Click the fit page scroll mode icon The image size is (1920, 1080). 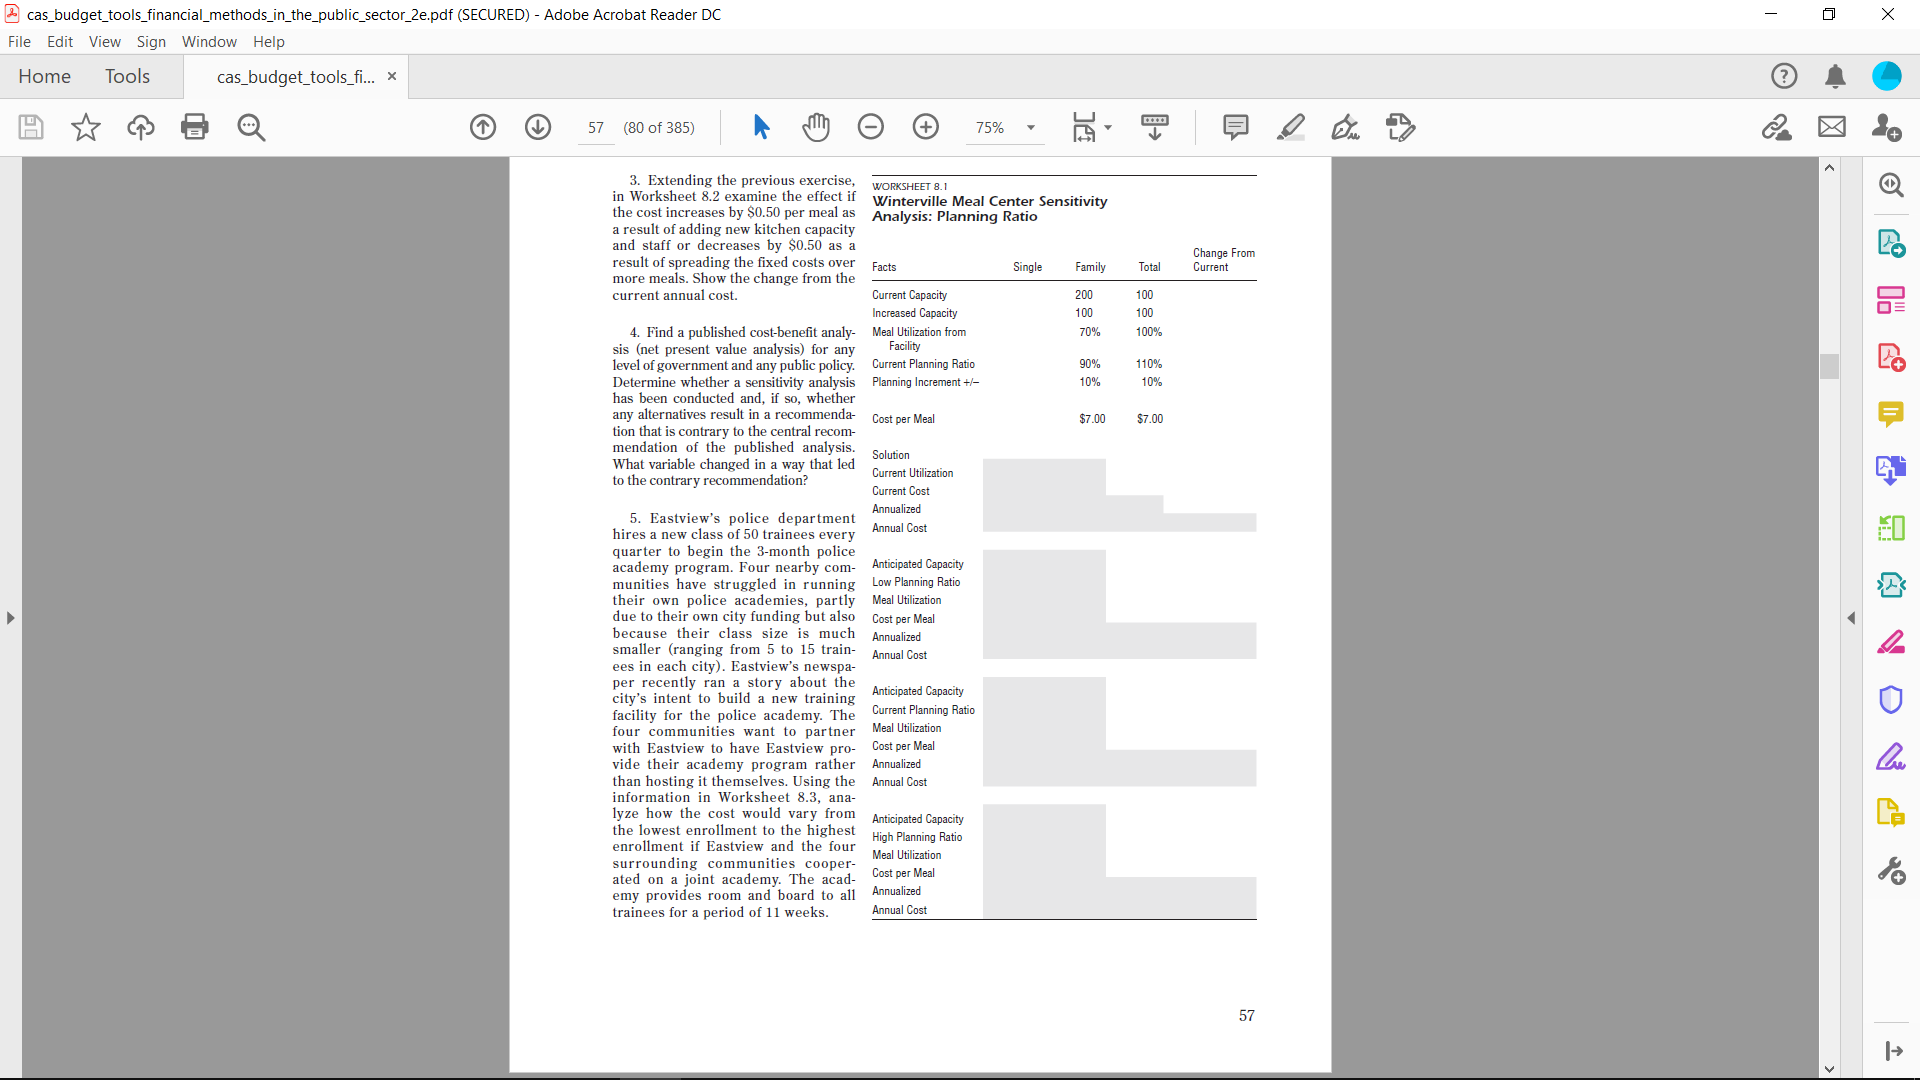pyautogui.click(x=1084, y=127)
